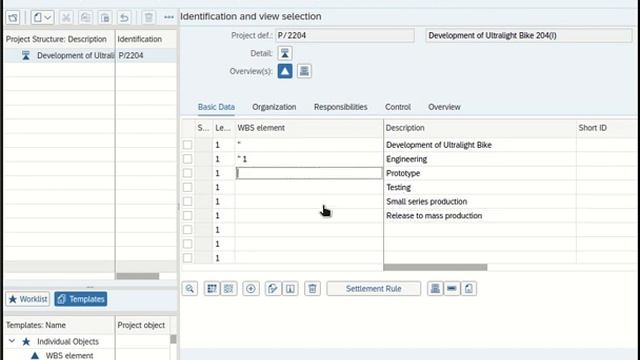Click the network overview icon beside Overview(s)
The width and height of the screenshot is (640, 360).
pyautogui.click(x=304, y=71)
